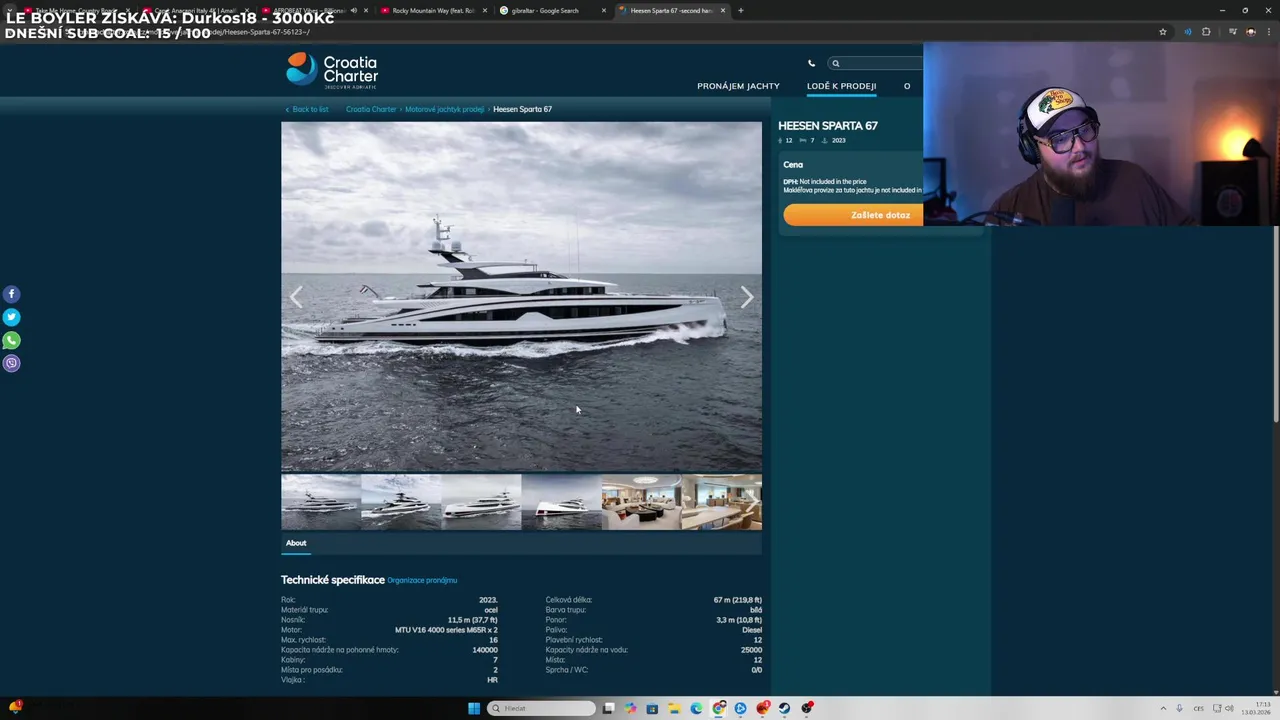
Task: Select the fourth yacht thumbnail
Action: click(561, 502)
